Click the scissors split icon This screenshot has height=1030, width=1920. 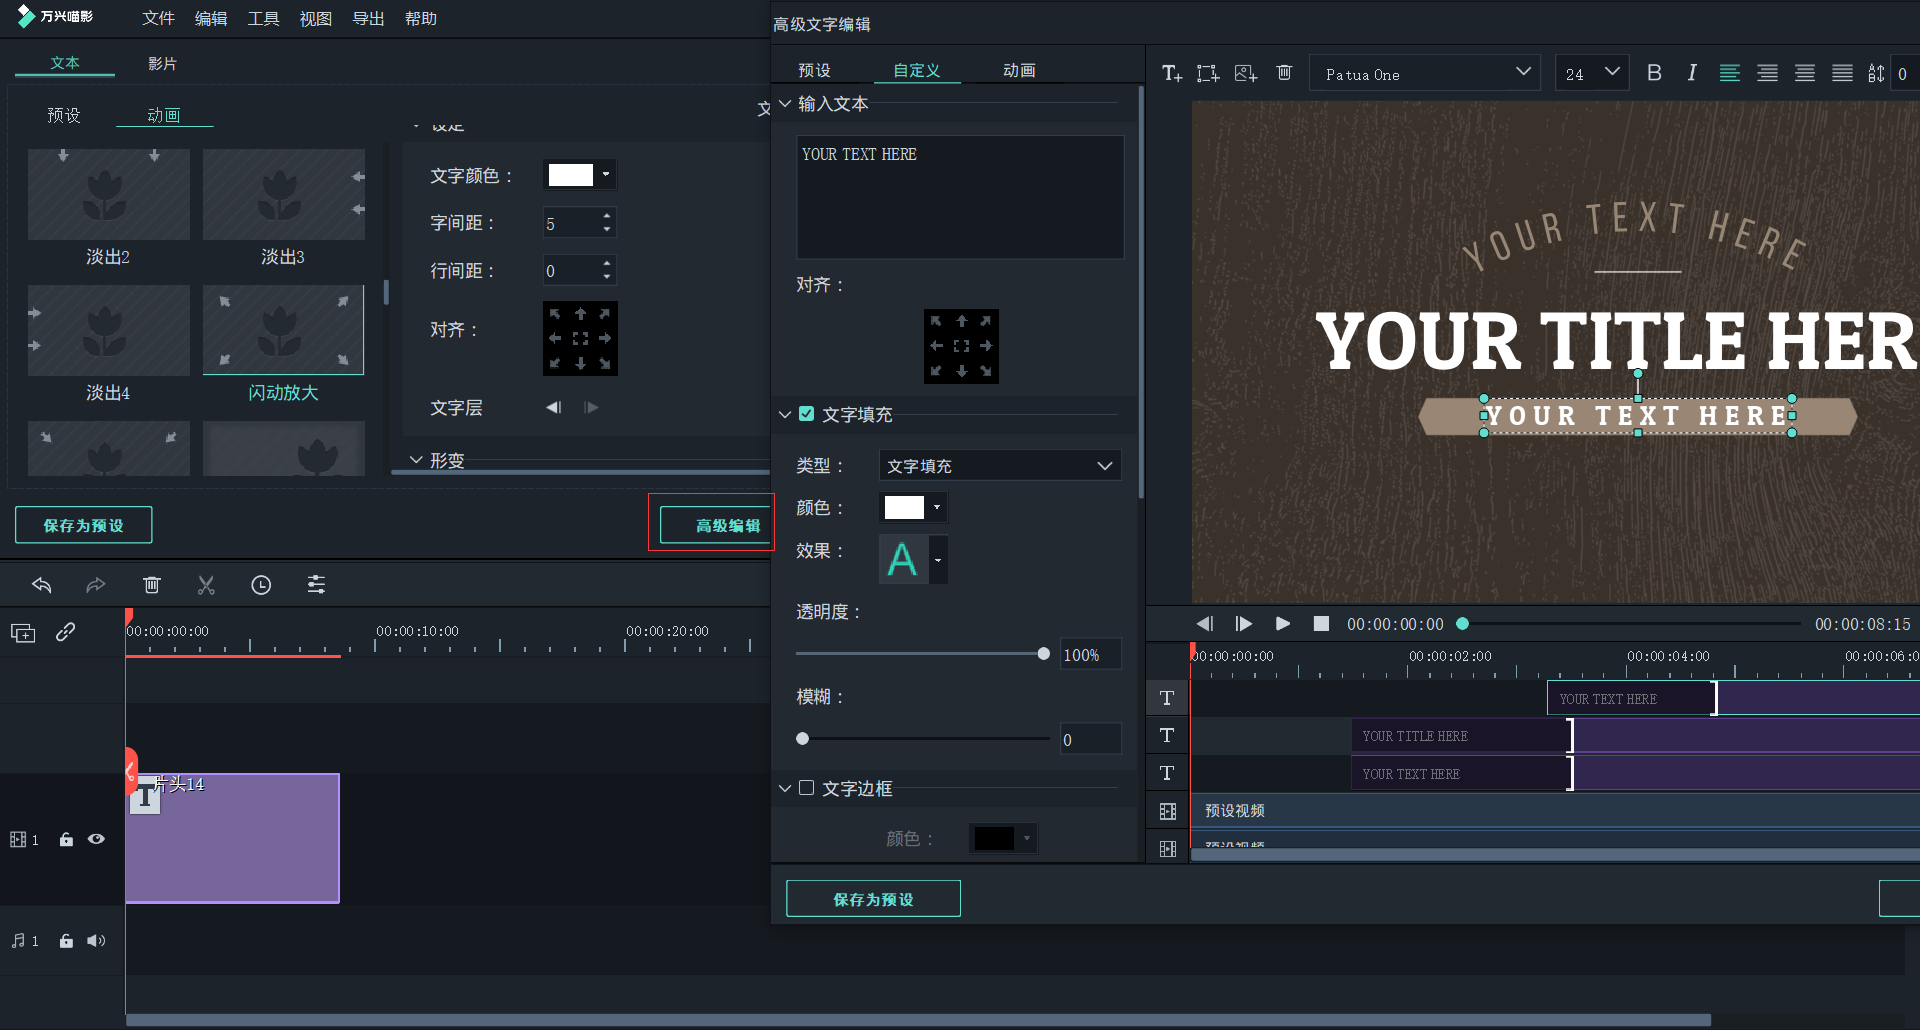pyautogui.click(x=206, y=585)
